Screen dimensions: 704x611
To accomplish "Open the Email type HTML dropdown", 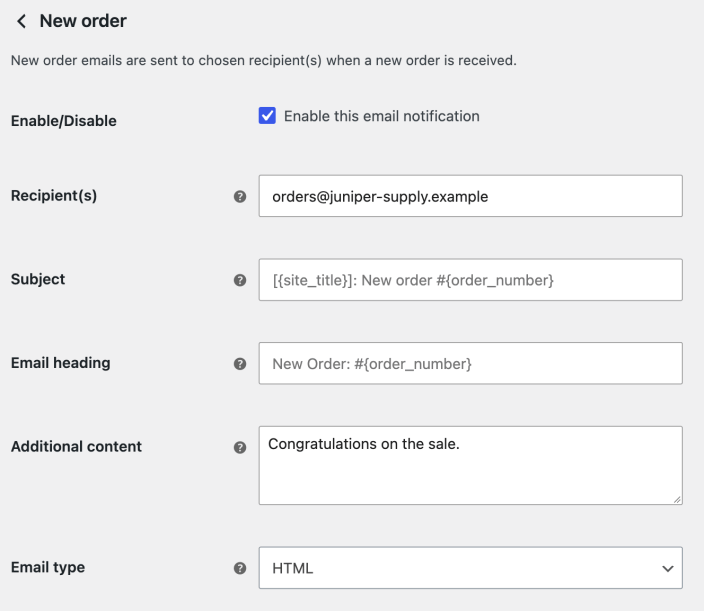I will [471, 567].
